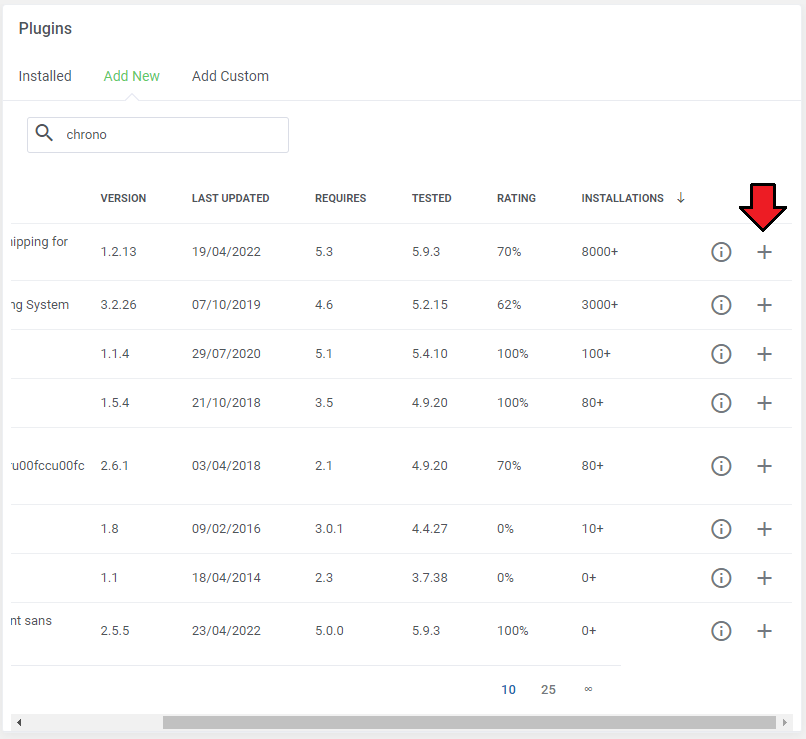Screen dimensions: 806x739
Task: Show 25 plugins per page
Action: pos(548,690)
